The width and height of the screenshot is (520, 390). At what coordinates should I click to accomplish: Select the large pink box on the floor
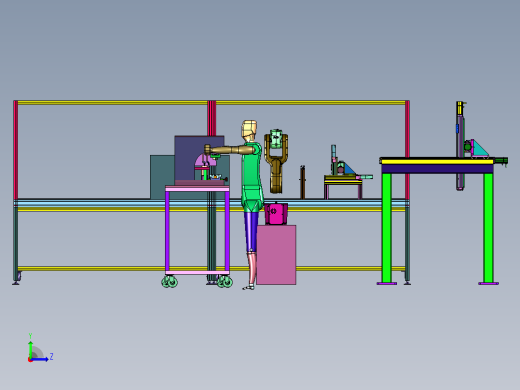coord(276,255)
